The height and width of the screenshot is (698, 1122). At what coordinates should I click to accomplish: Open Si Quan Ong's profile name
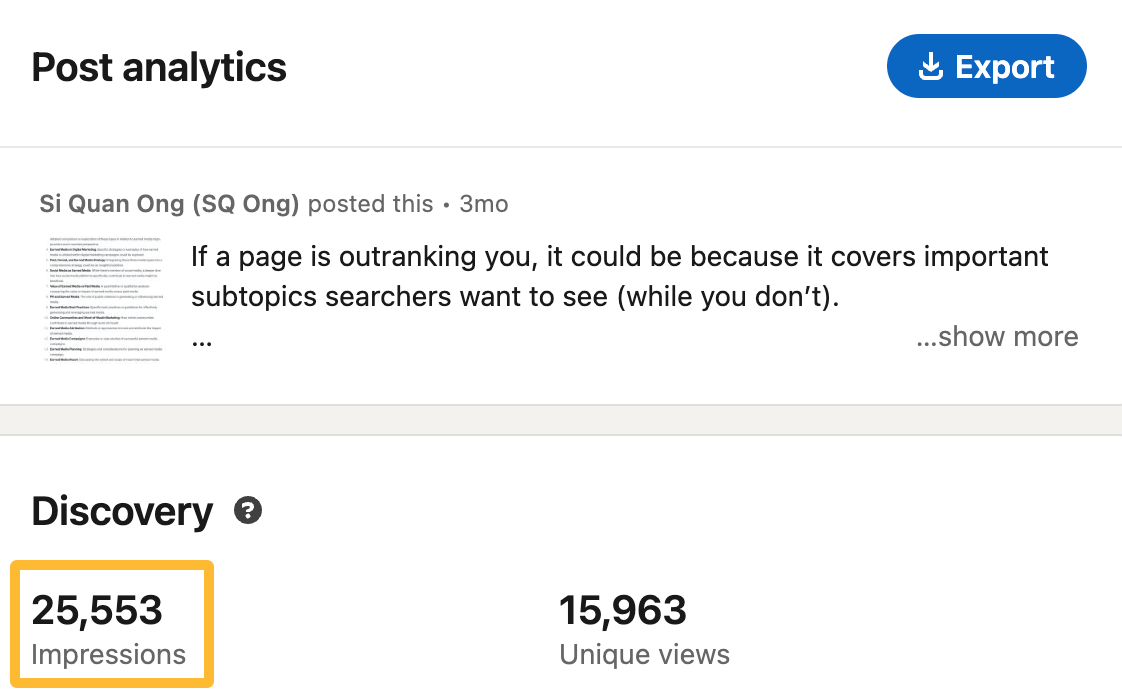point(168,203)
